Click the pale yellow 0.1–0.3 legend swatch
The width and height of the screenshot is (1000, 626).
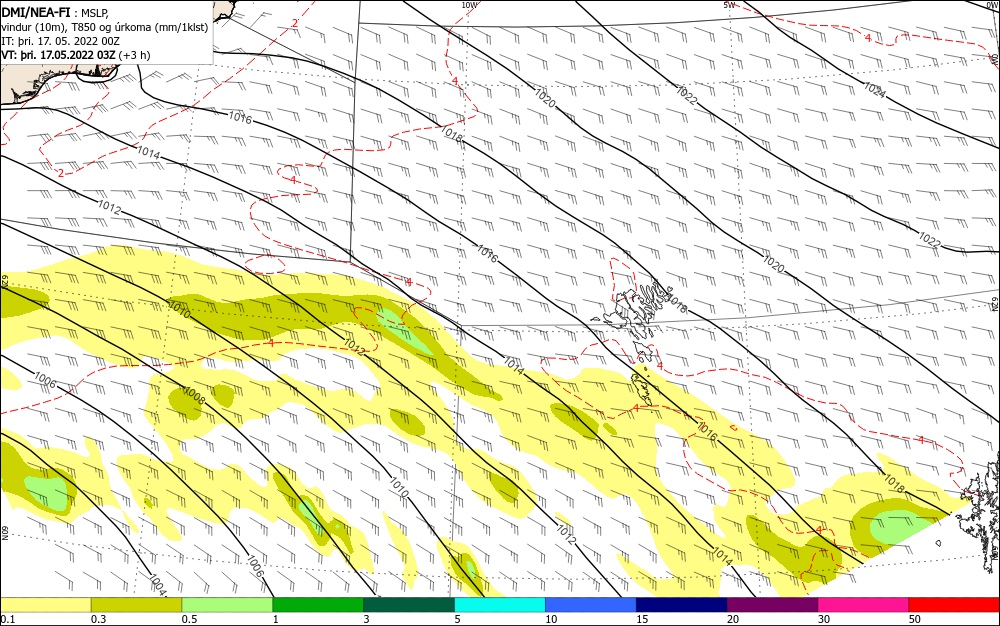[46, 605]
